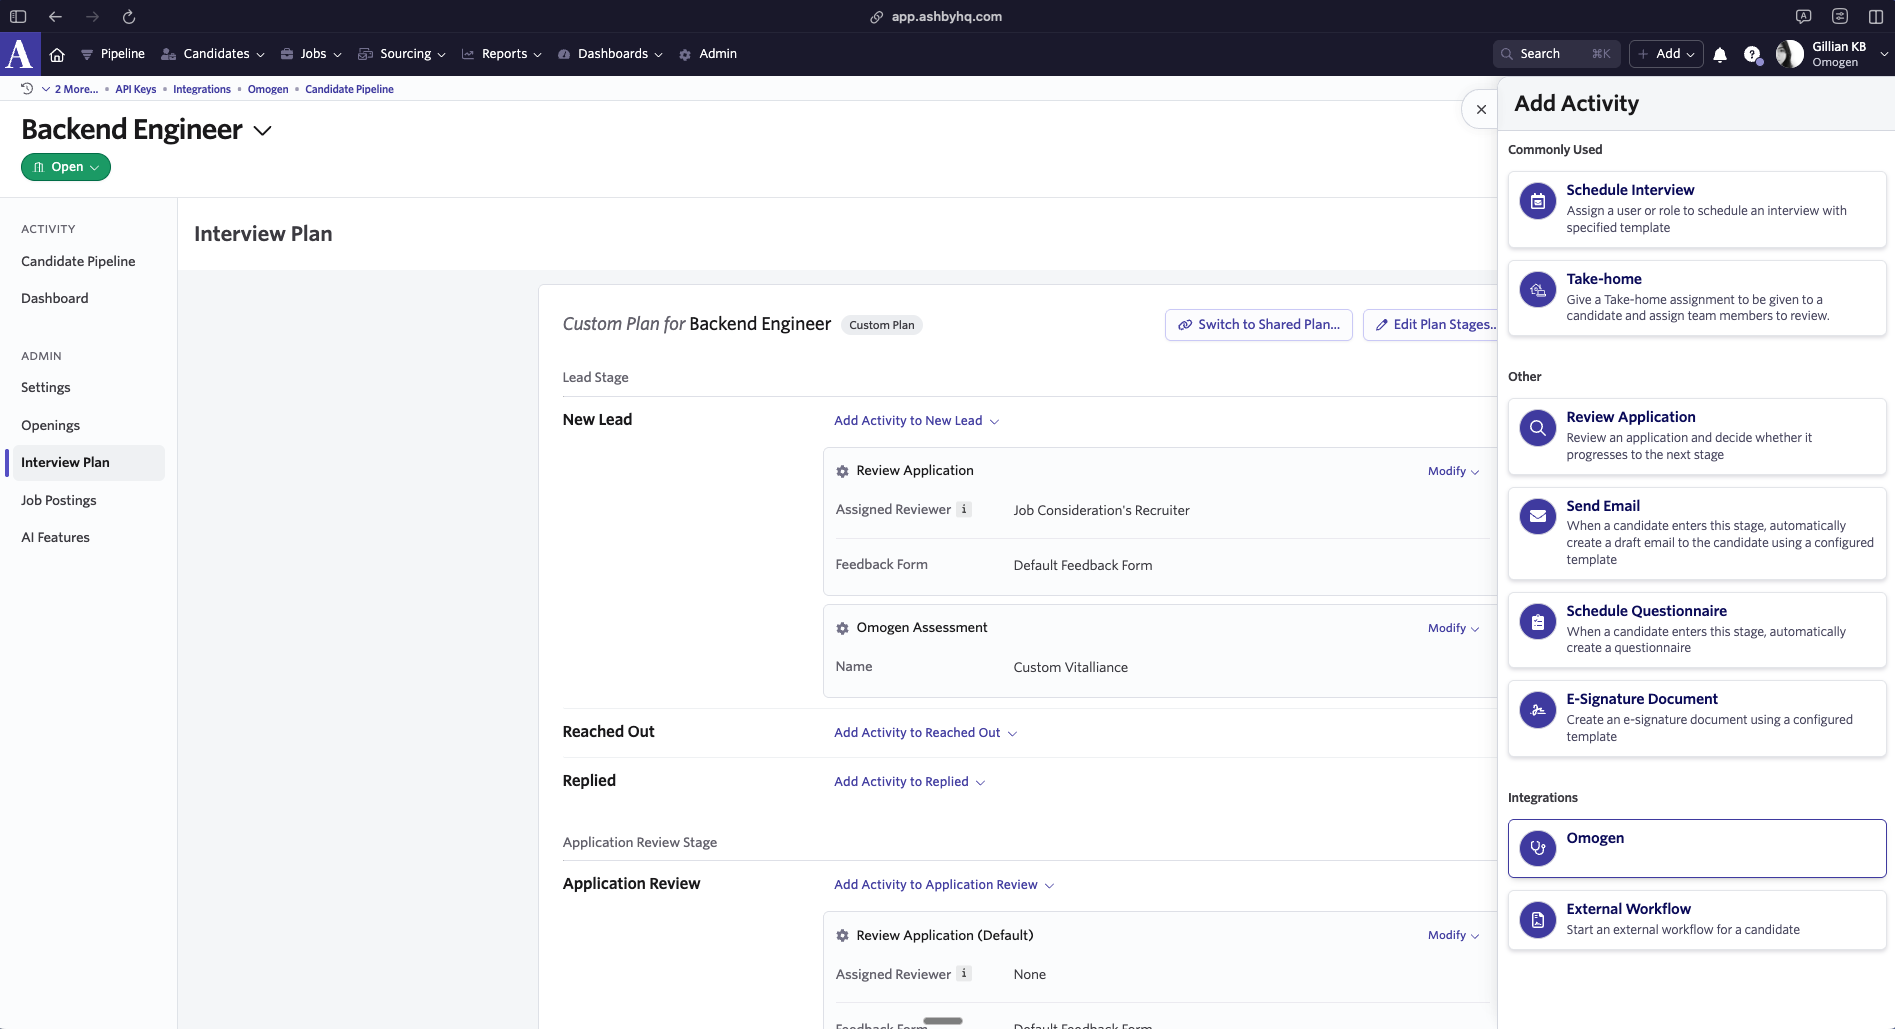Click the info icon beside Assigned Reviewer
1895x1029 pixels.
[964, 510]
